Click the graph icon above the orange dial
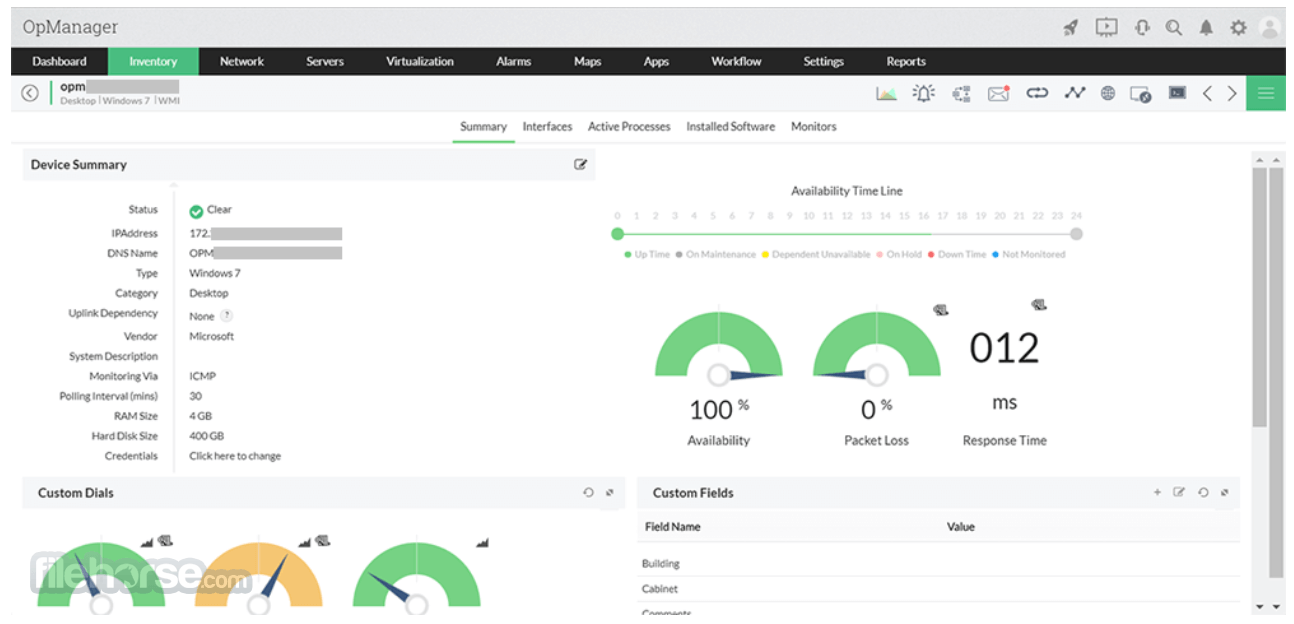 [x=305, y=543]
